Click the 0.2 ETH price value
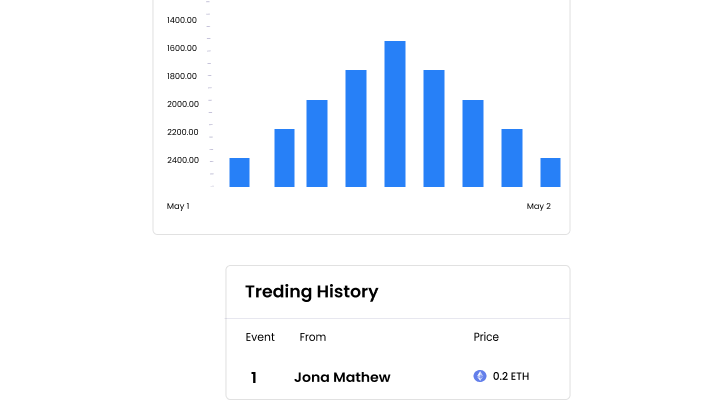This screenshot has width=723, height=400. point(511,376)
